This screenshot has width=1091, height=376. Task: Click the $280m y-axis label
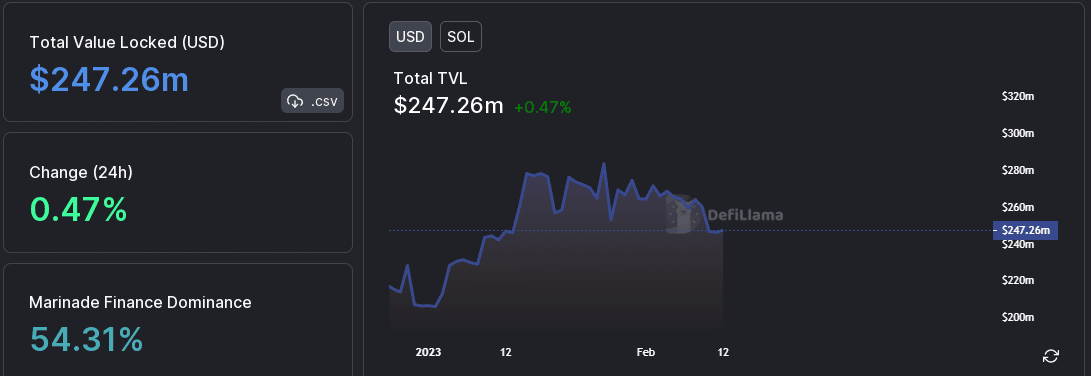[x=1018, y=170]
